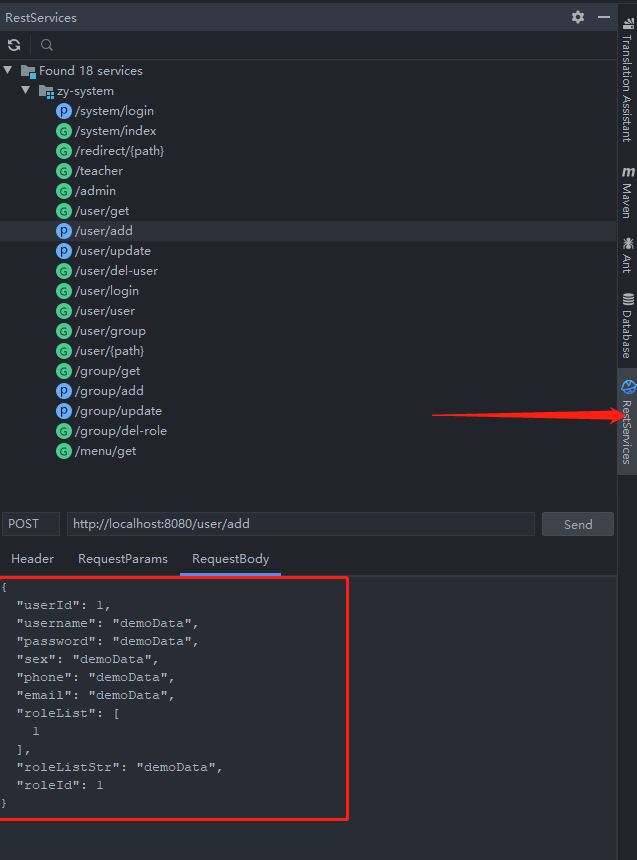Click the refresh services icon
This screenshot has height=860, width=637.
tap(14, 45)
